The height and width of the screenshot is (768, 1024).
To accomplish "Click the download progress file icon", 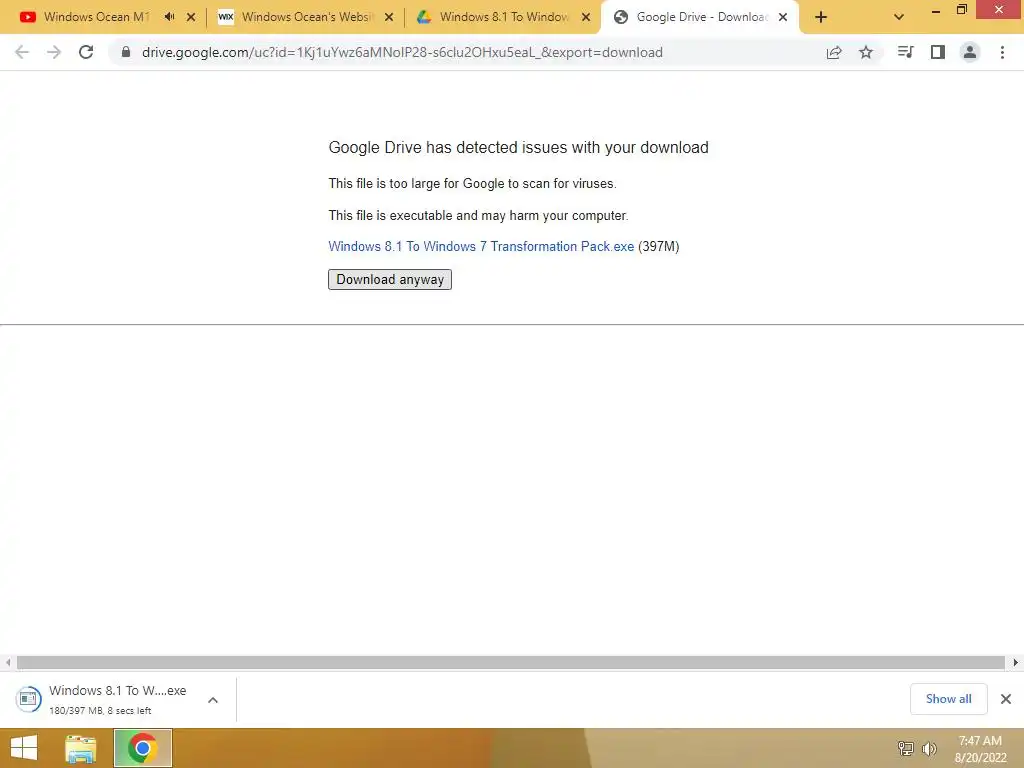I will coord(28,699).
